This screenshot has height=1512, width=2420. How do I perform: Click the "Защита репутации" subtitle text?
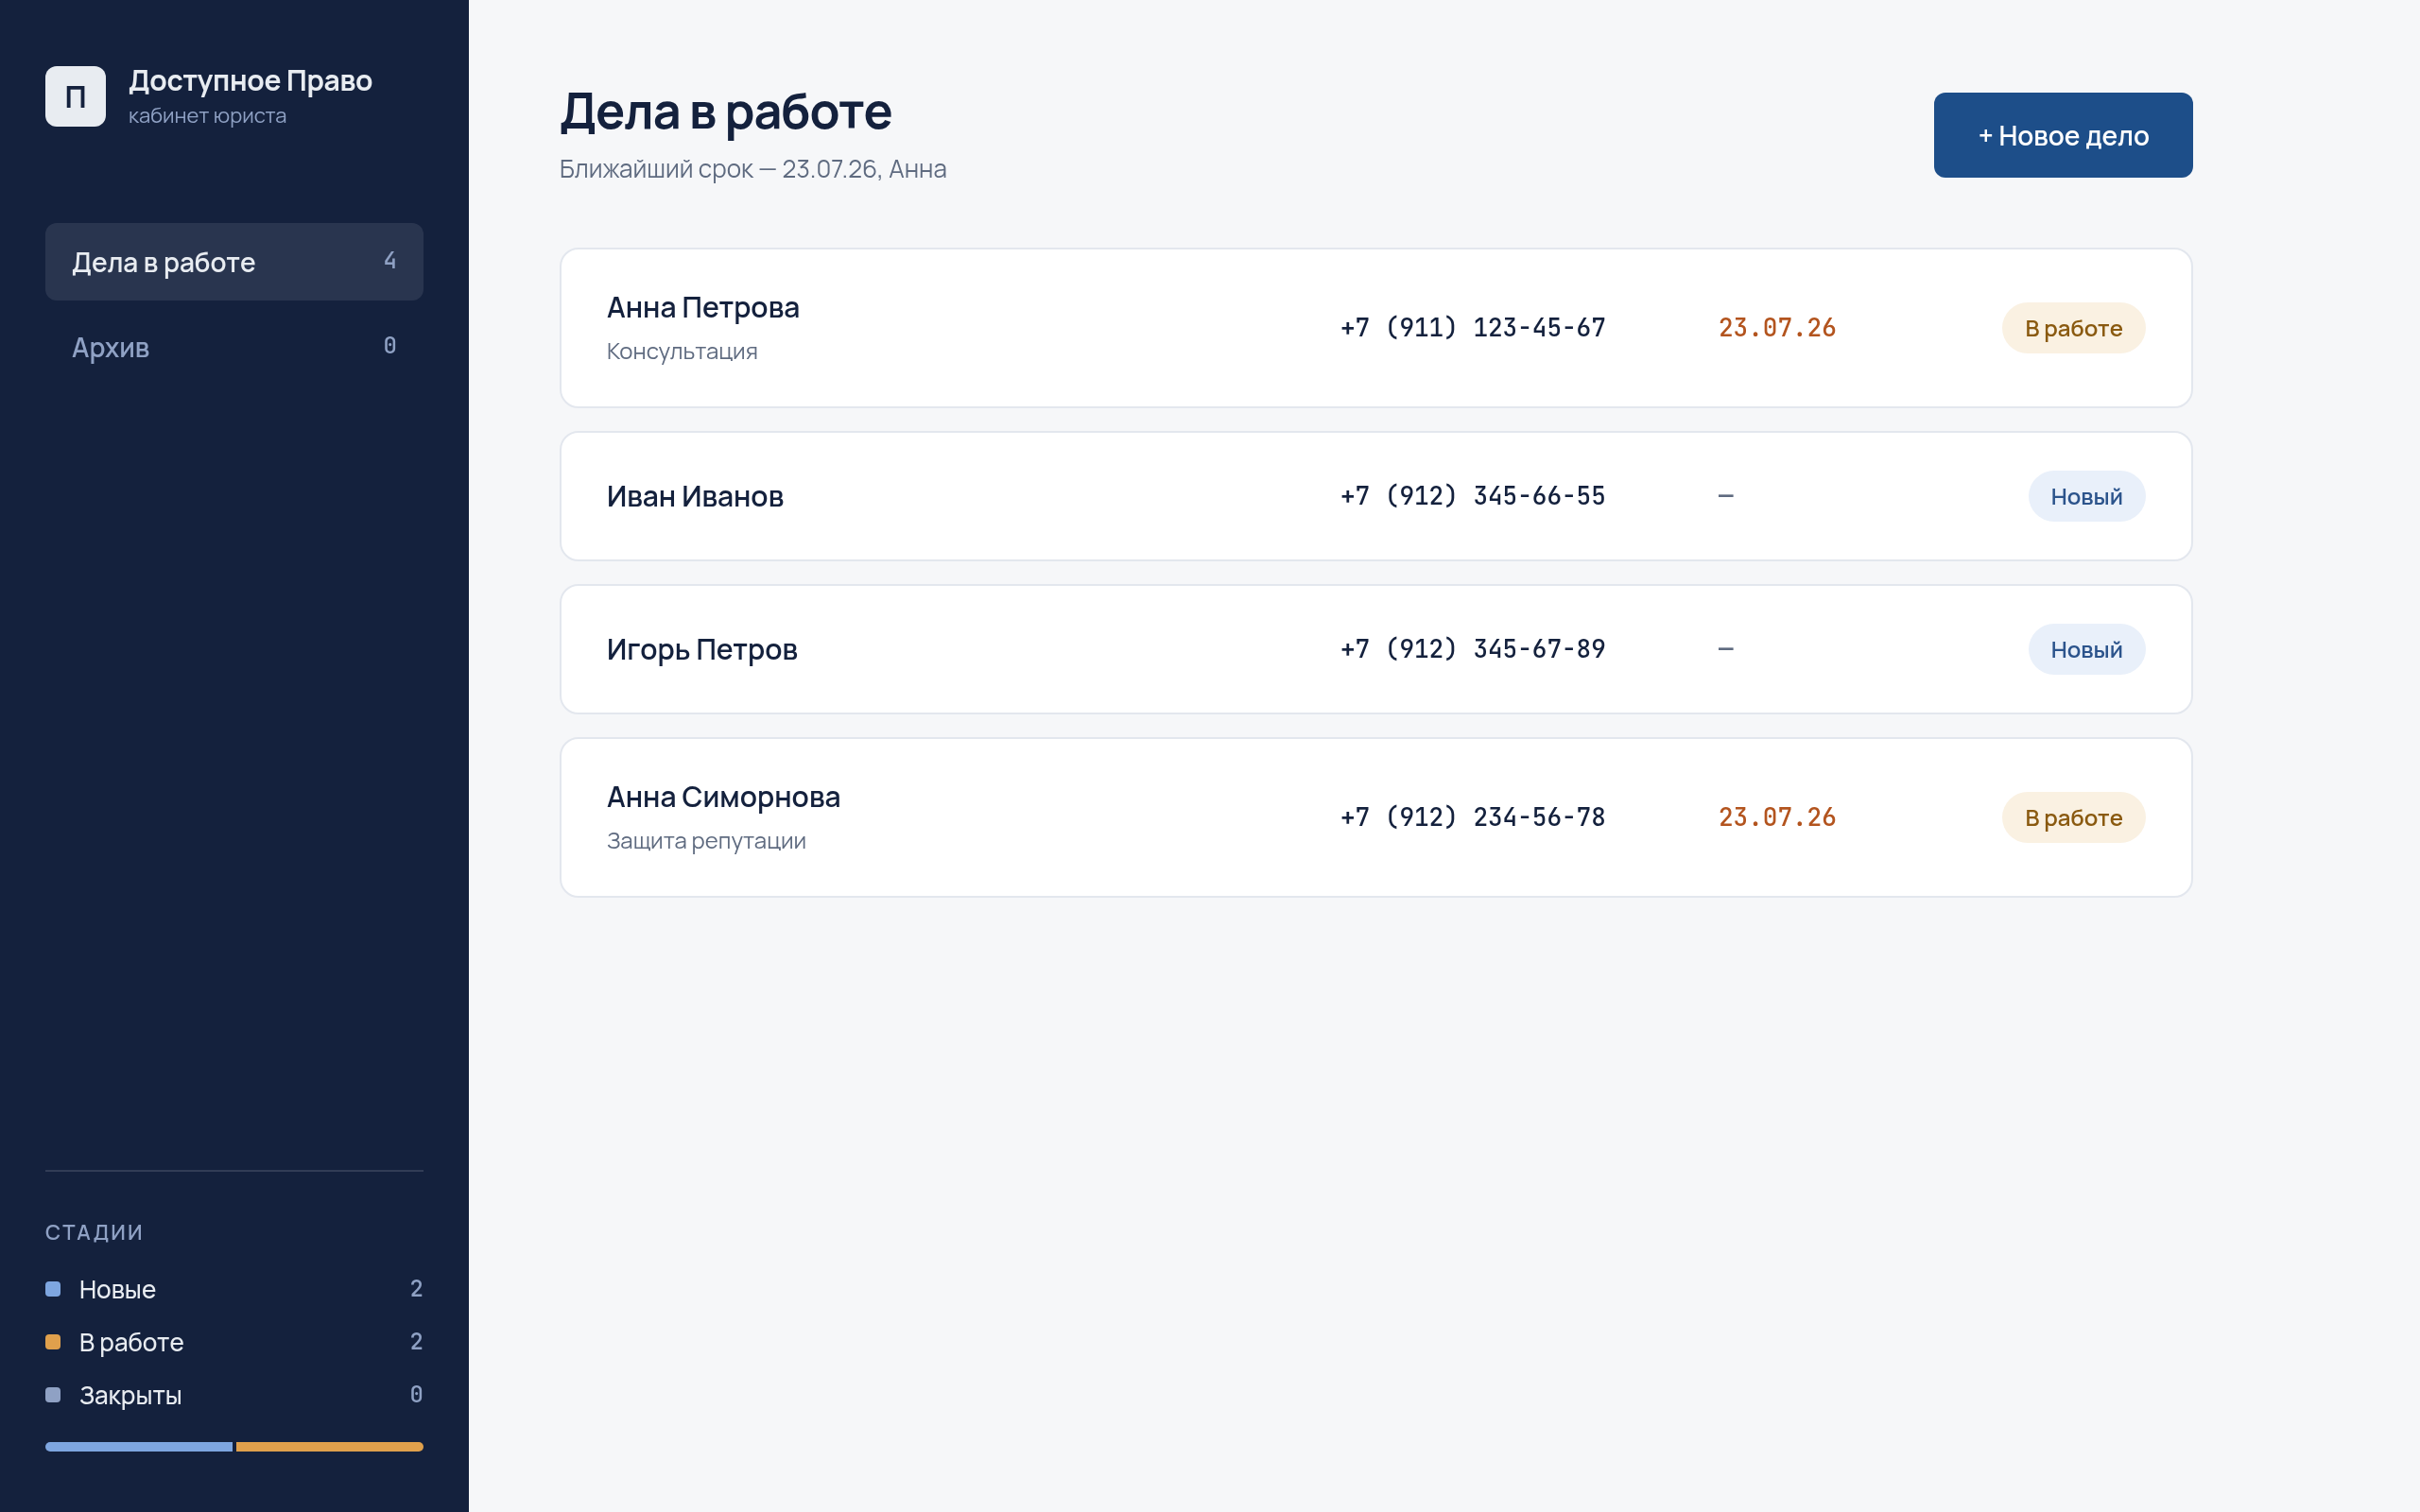pyautogui.click(x=706, y=841)
